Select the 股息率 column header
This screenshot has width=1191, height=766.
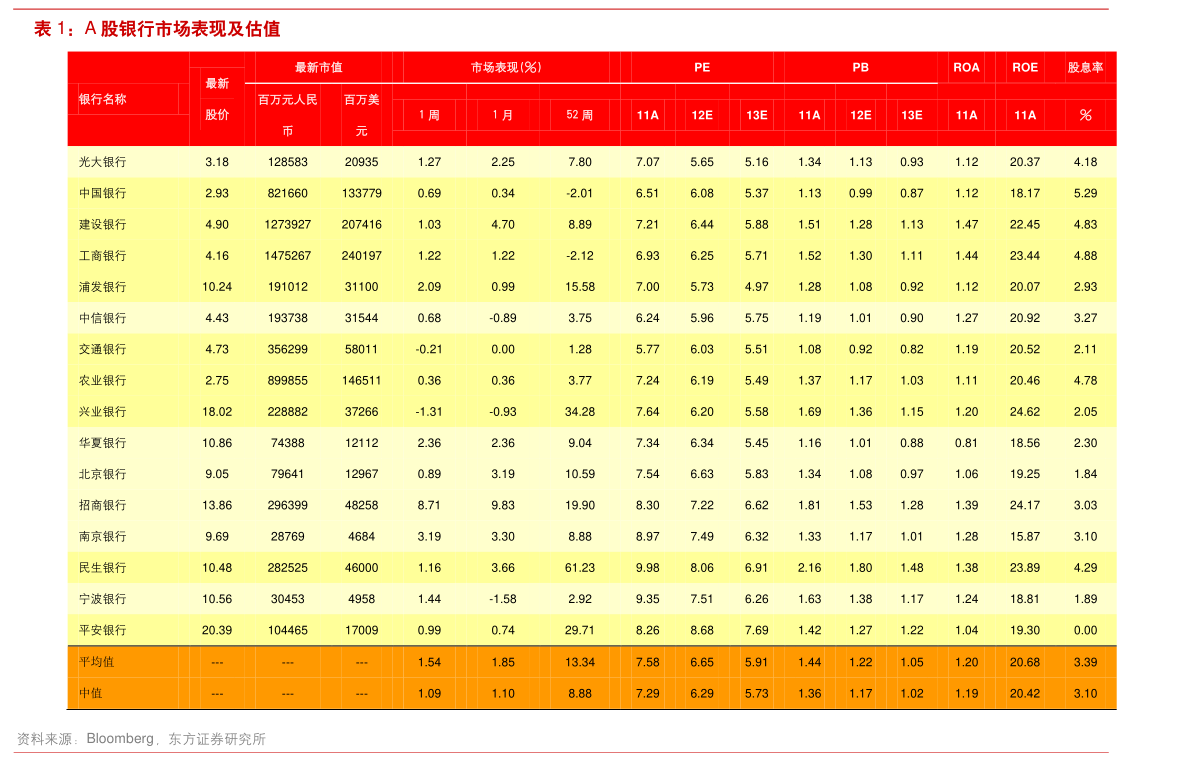[1085, 67]
